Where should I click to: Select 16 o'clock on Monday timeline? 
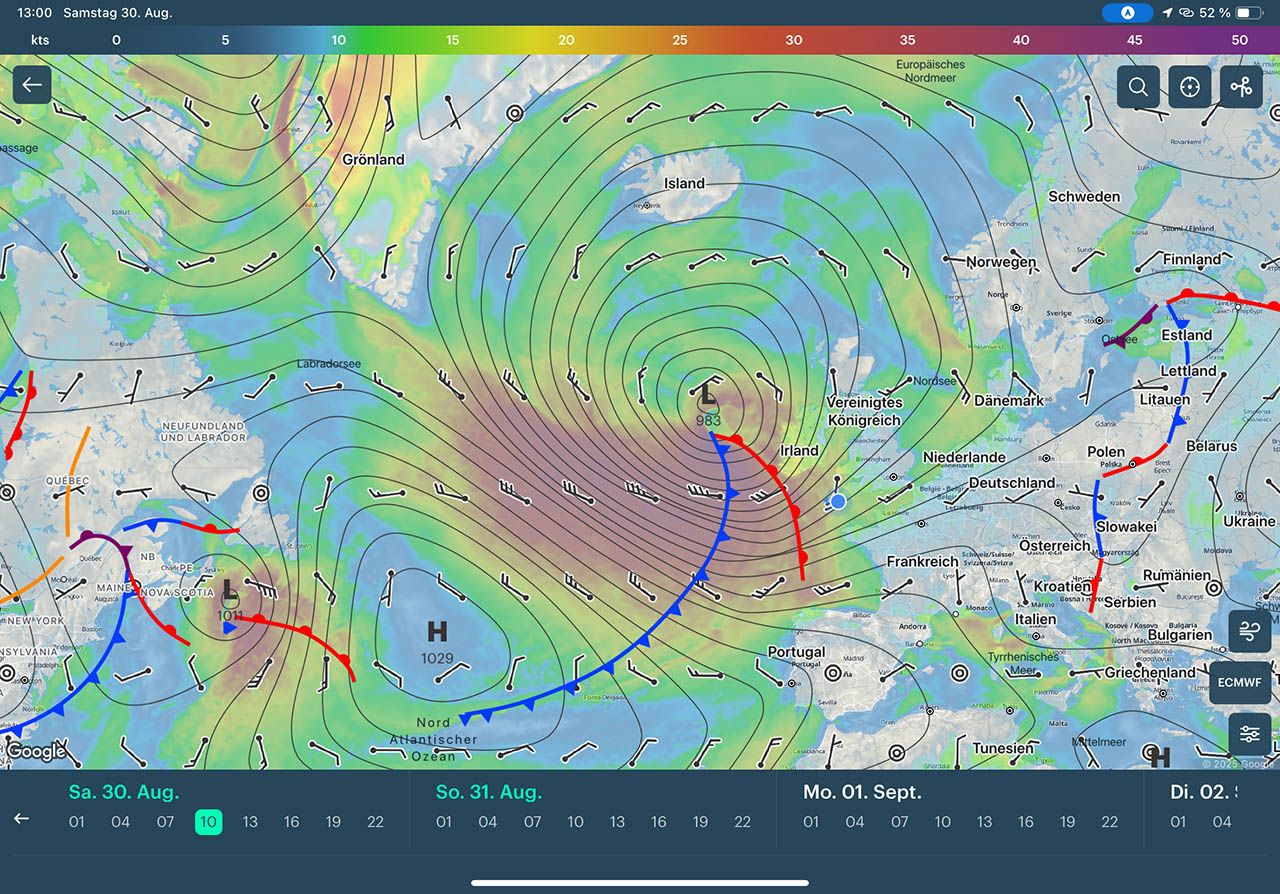(1026, 822)
